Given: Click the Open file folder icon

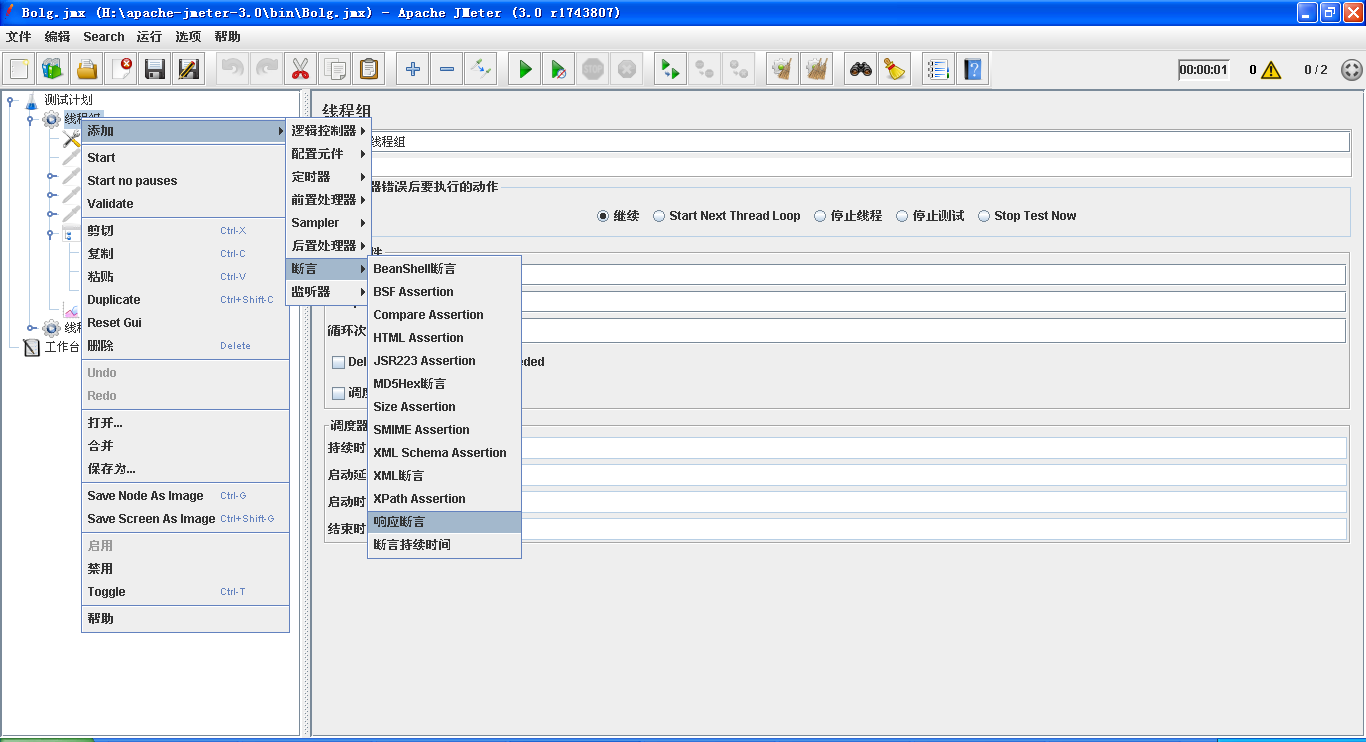Looking at the screenshot, I should (87, 69).
